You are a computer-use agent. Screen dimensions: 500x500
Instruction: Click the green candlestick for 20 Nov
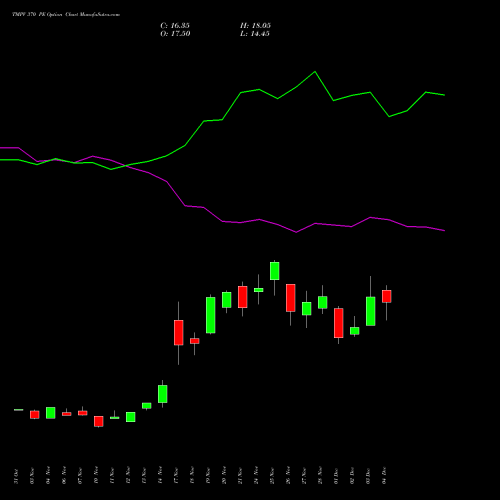[227, 300]
